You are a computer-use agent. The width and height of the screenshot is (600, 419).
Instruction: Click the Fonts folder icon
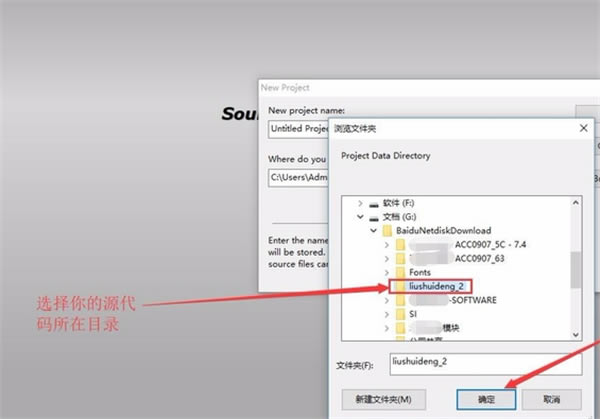click(401, 272)
